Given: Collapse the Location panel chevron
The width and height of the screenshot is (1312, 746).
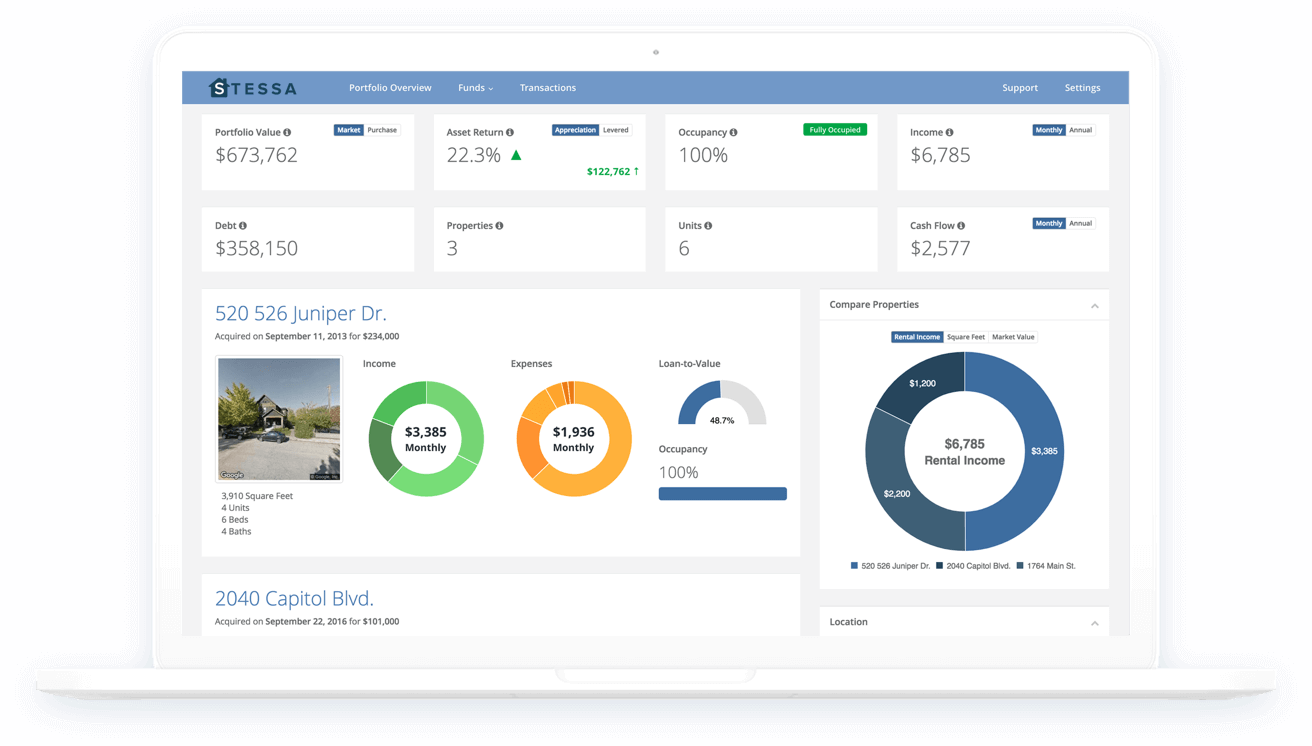Looking at the screenshot, I should pos(1095,623).
